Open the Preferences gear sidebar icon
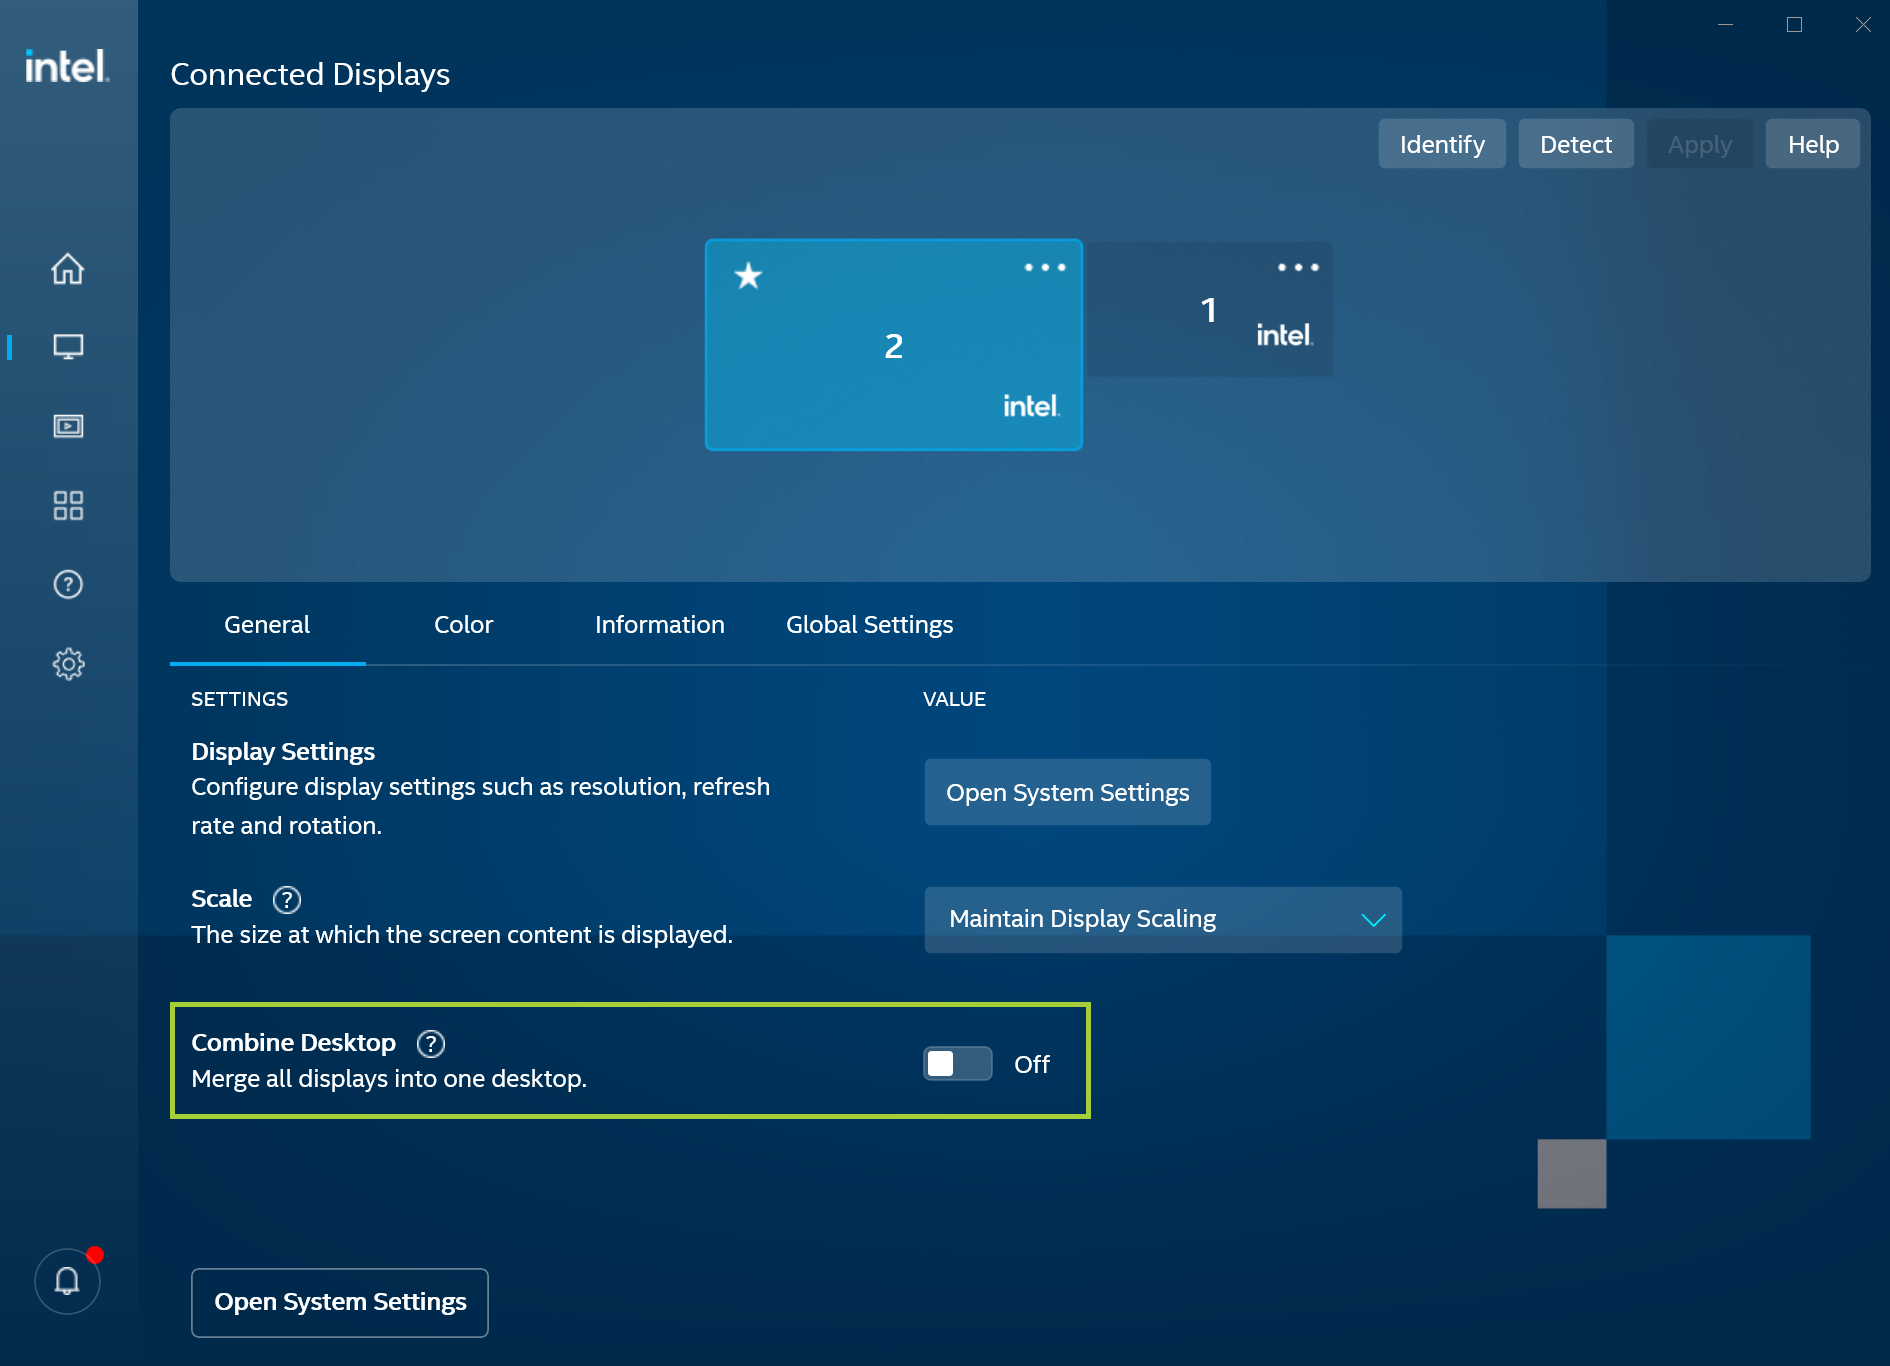The height and width of the screenshot is (1366, 1890). [x=68, y=664]
